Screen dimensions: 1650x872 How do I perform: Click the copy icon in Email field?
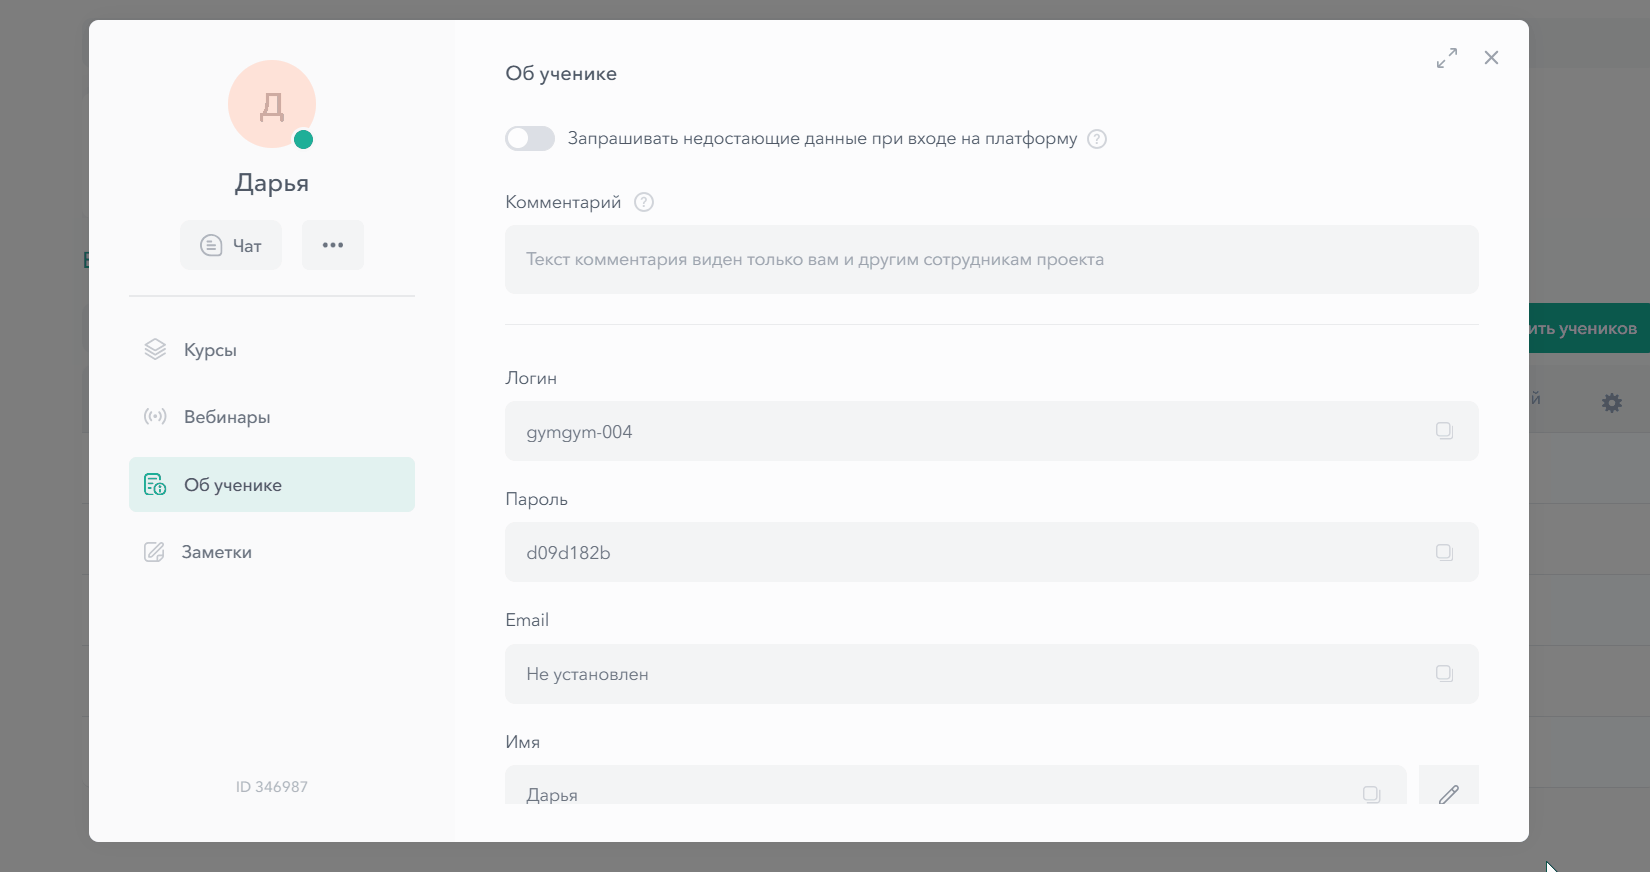pos(1444,673)
